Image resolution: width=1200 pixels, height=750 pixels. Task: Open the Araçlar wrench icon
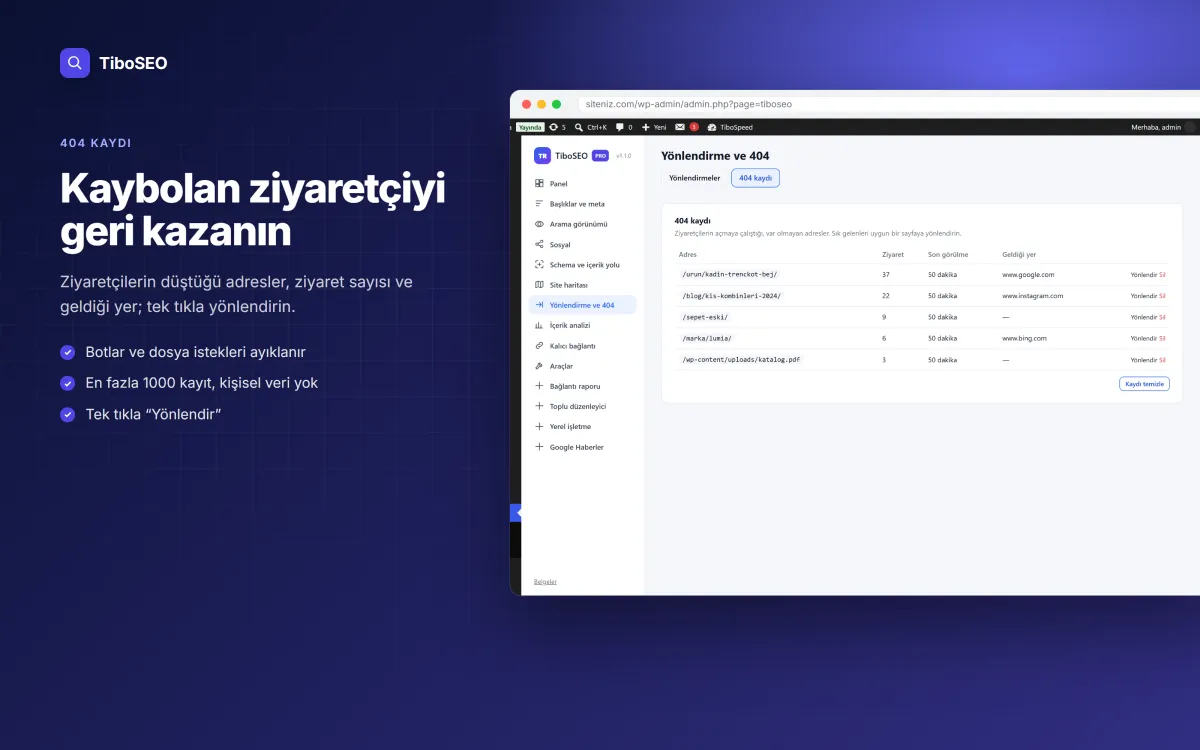pyautogui.click(x=539, y=366)
